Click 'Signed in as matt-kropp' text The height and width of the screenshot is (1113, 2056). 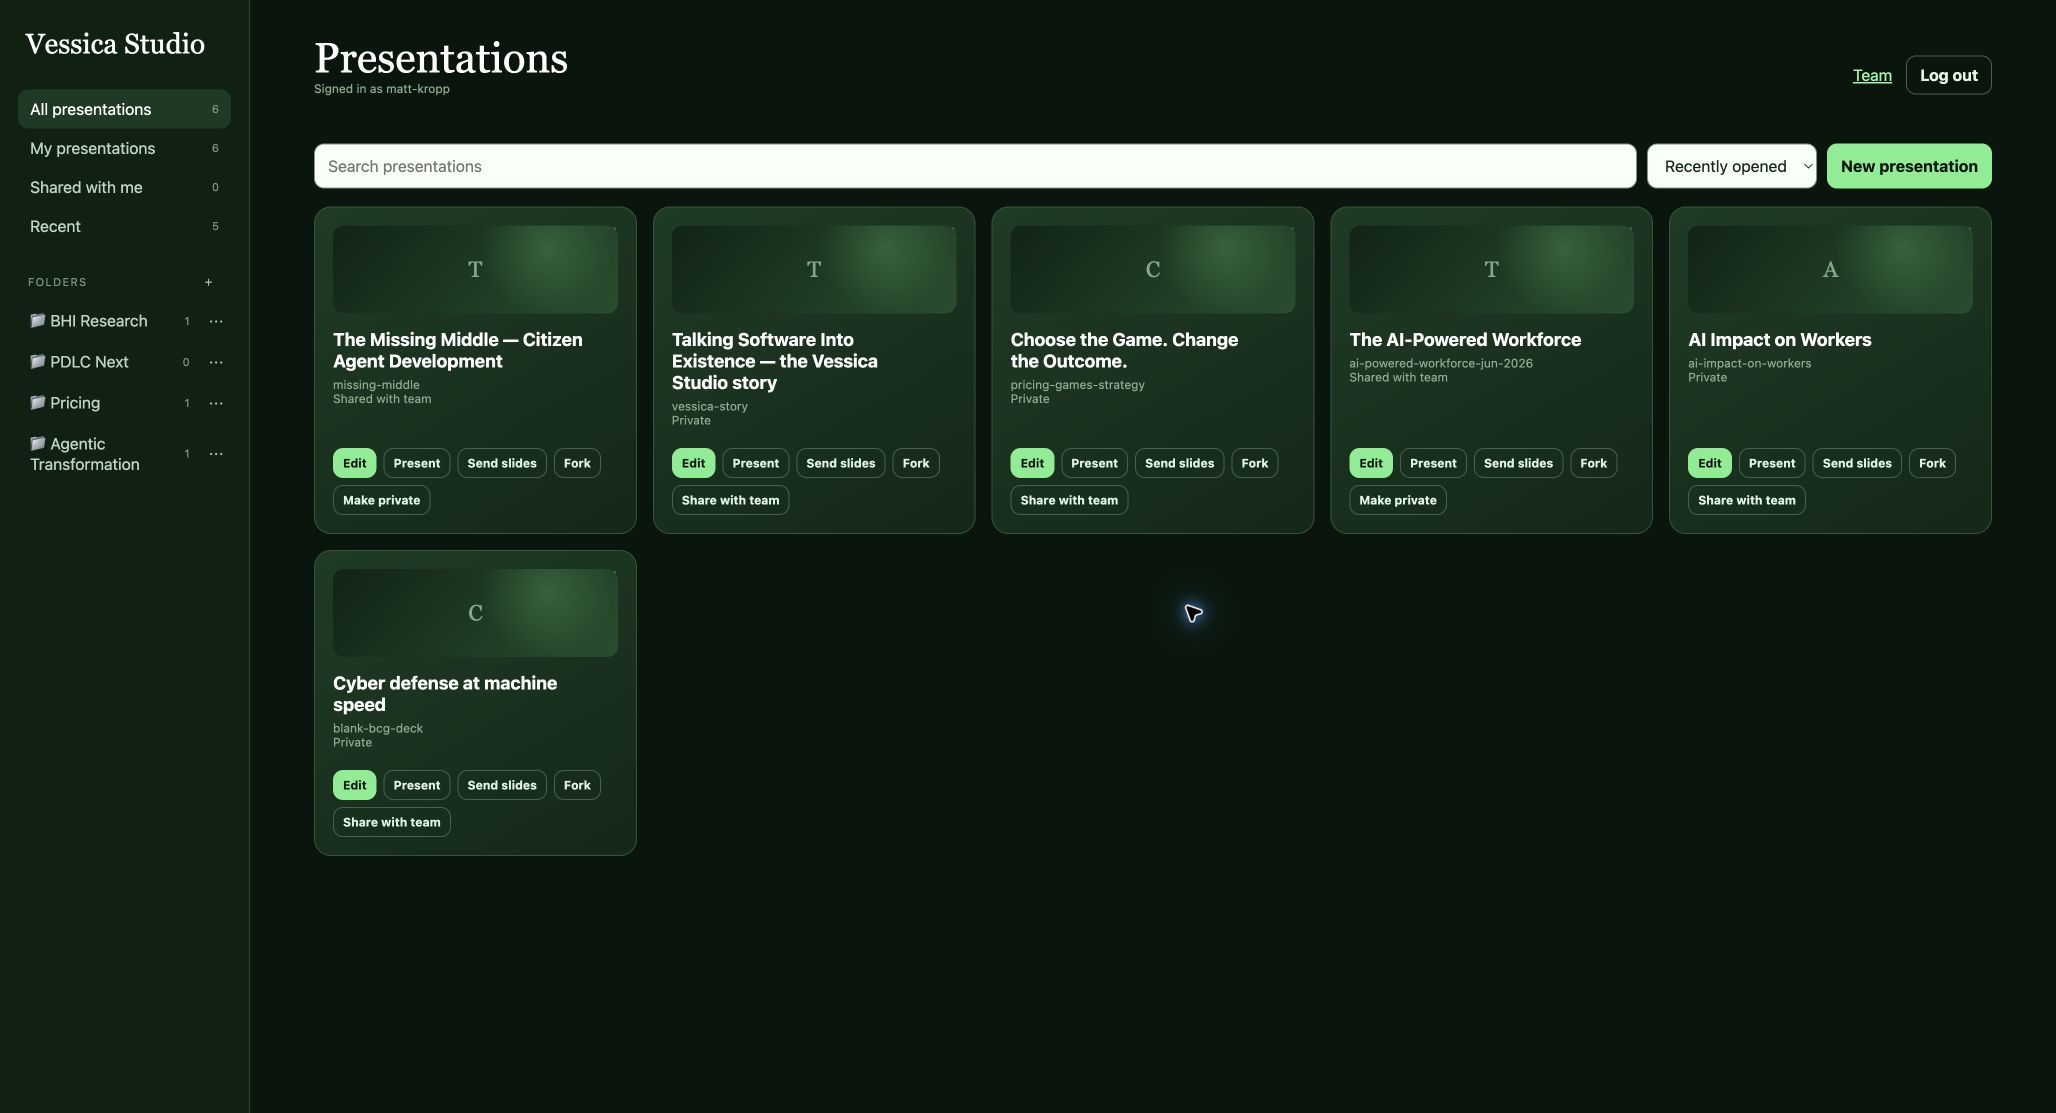(x=382, y=89)
